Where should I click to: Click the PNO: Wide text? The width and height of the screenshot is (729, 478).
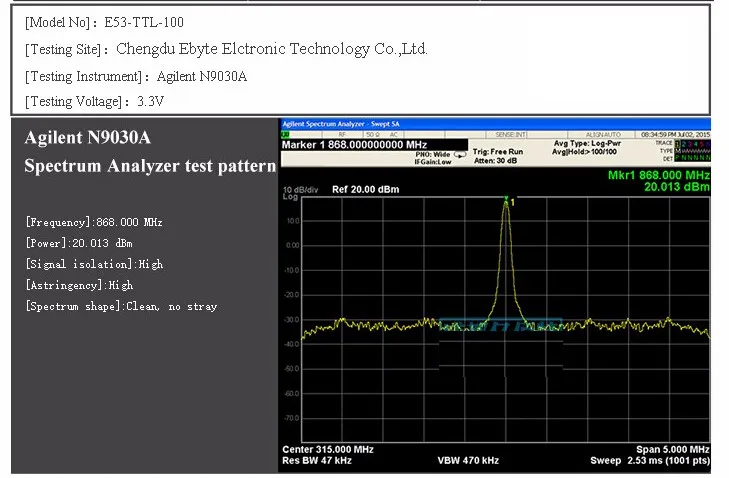pos(433,154)
